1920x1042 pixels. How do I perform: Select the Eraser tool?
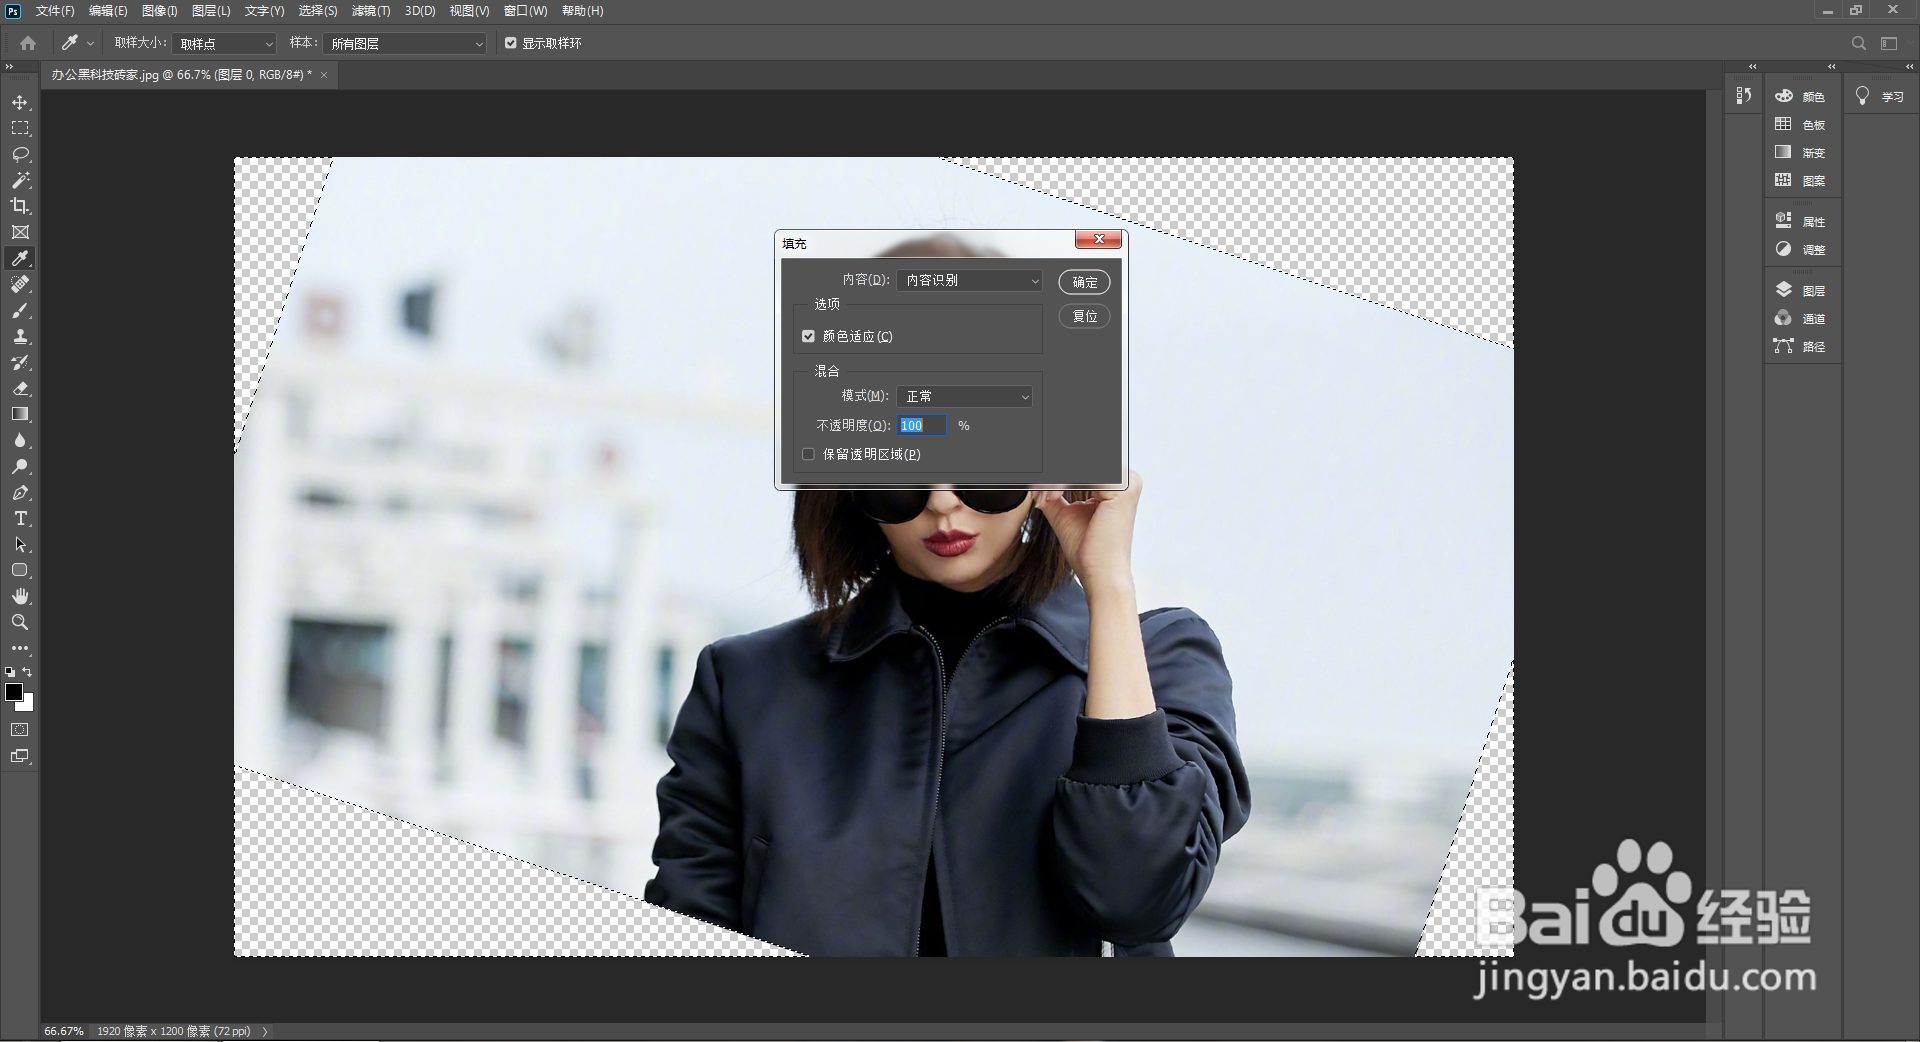pos(20,389)
